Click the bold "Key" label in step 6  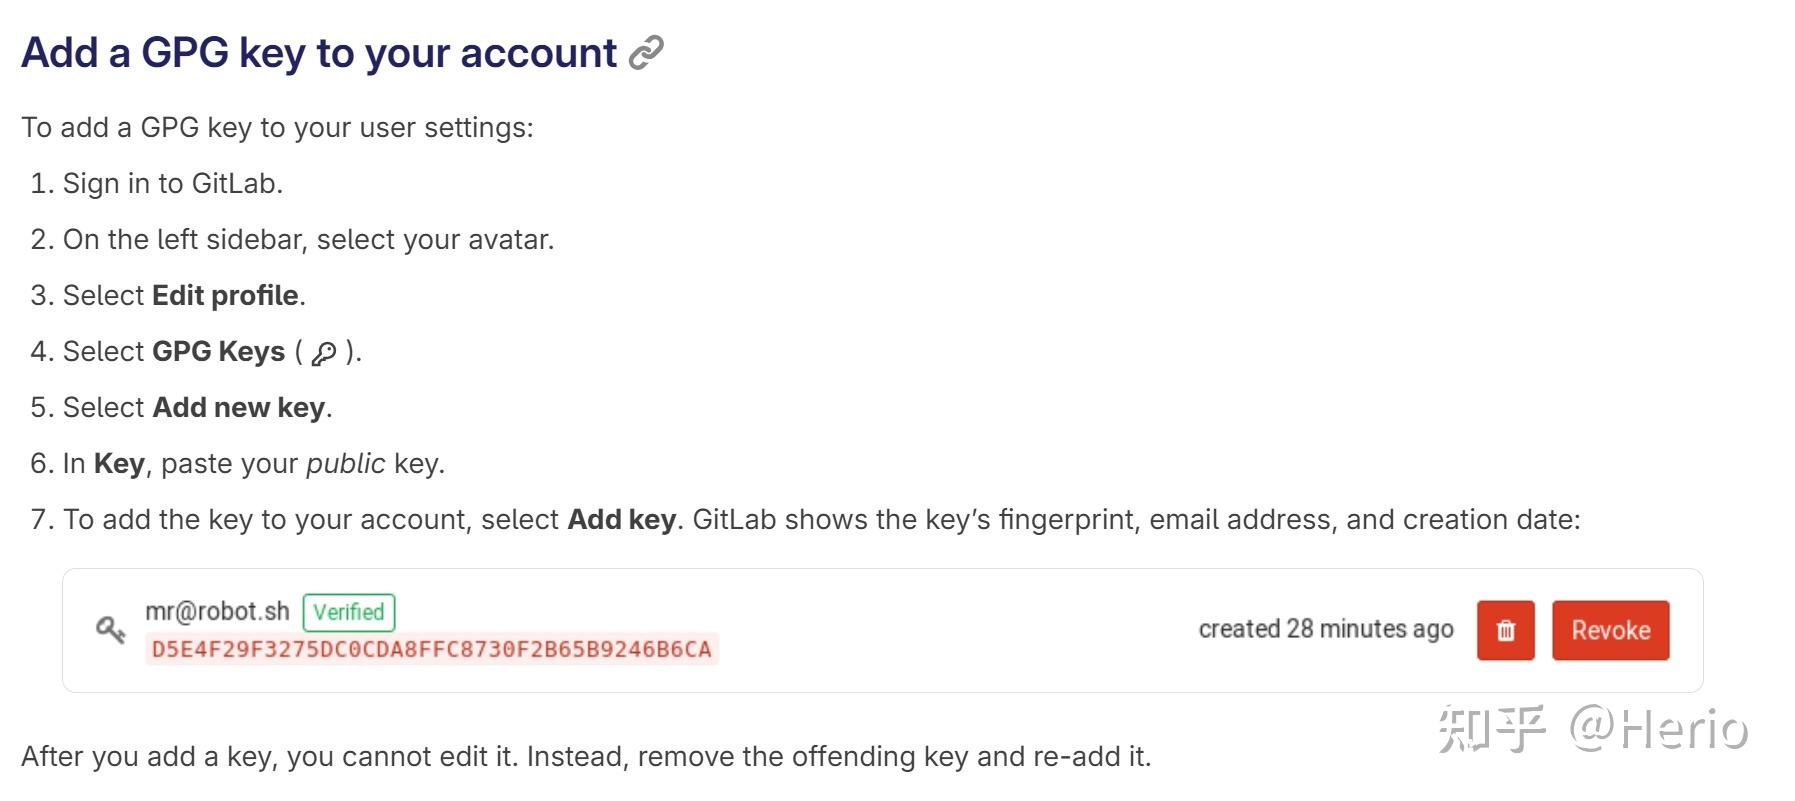pos(119,464)
